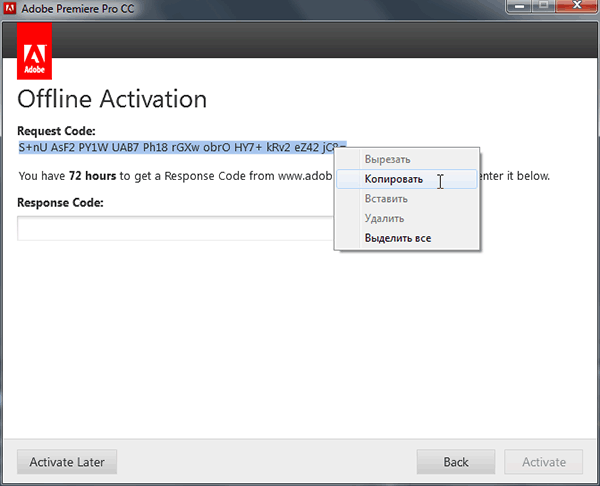This screenshot has width=600, height=486.
Task: Click the Offline Activation heading
Action: point(112,99)
